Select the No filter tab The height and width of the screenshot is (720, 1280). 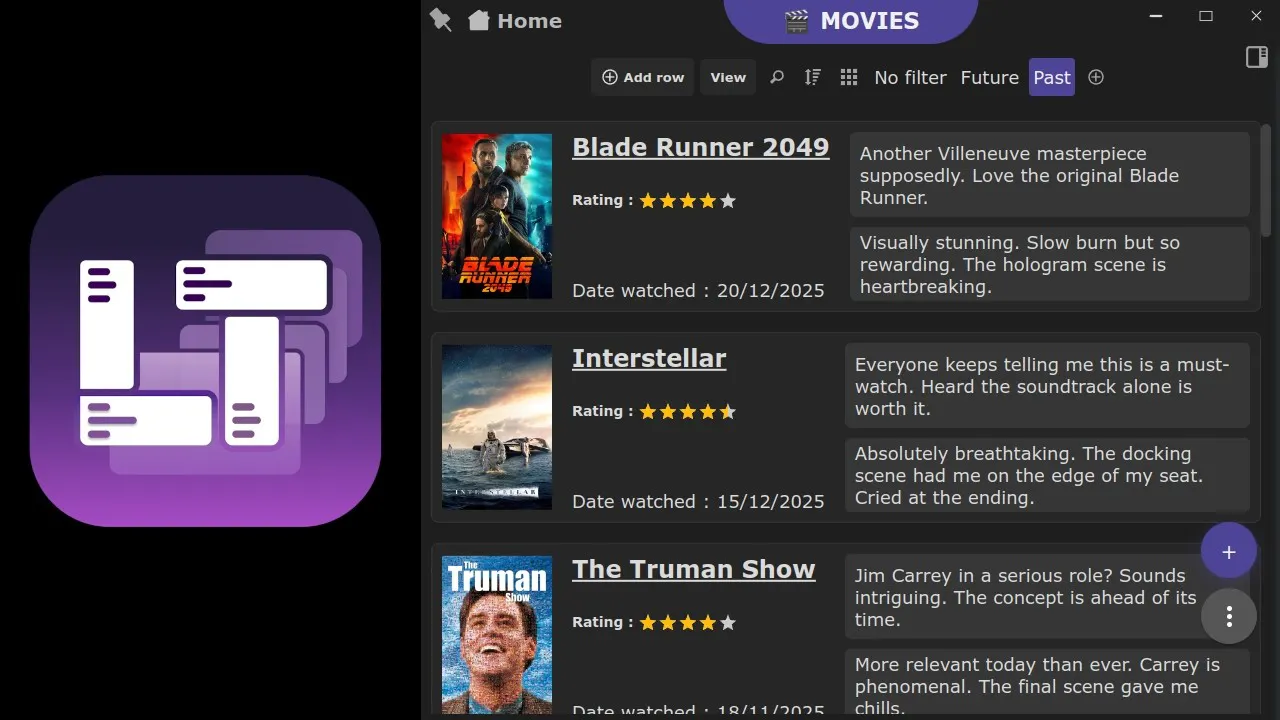(x=910, y=77)
